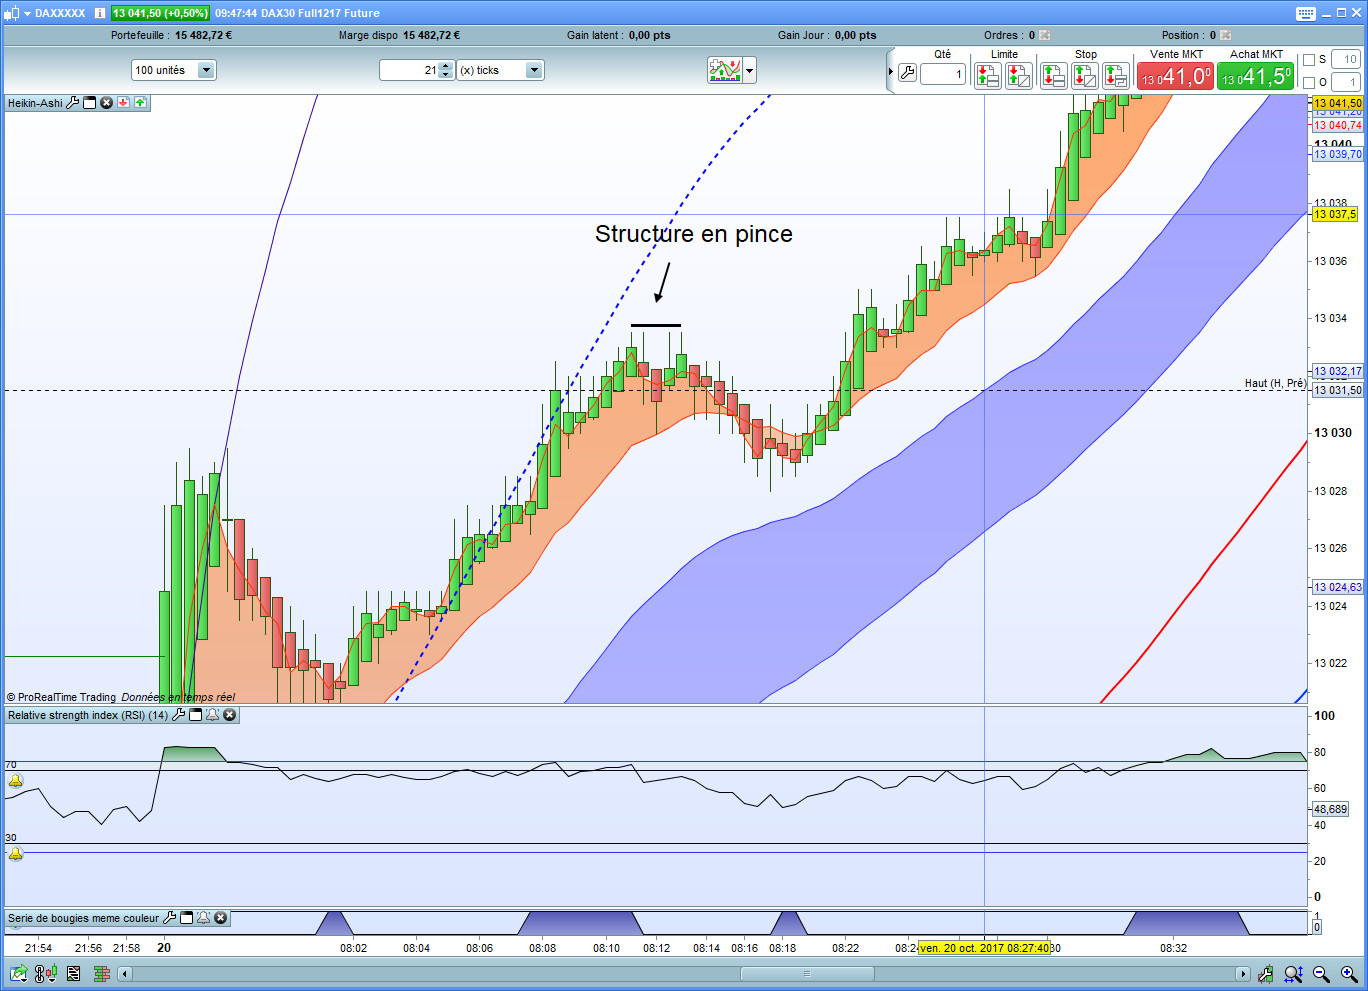Select the RSI 30 level alert bell
The image size is (1368, 991).
15,854
